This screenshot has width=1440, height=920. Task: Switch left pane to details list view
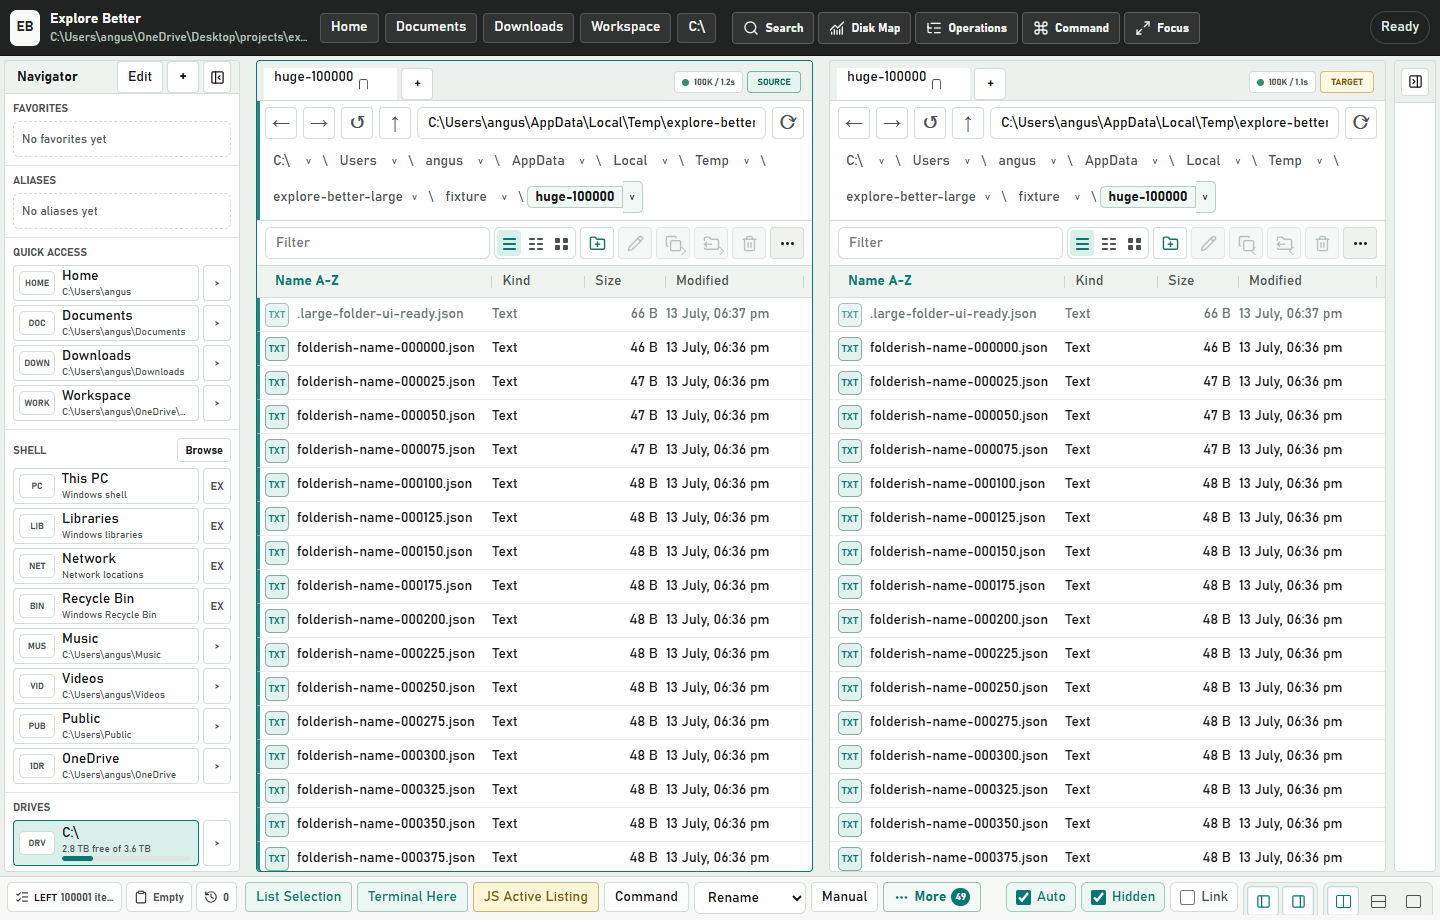510,243
